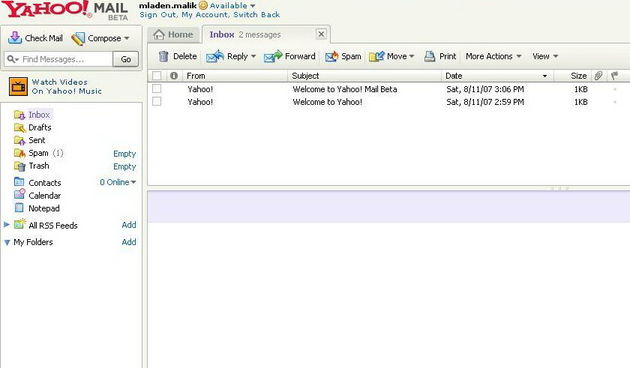Click the attachment paperclip column icon
630x368 pixels.
(x=598, y=76)
